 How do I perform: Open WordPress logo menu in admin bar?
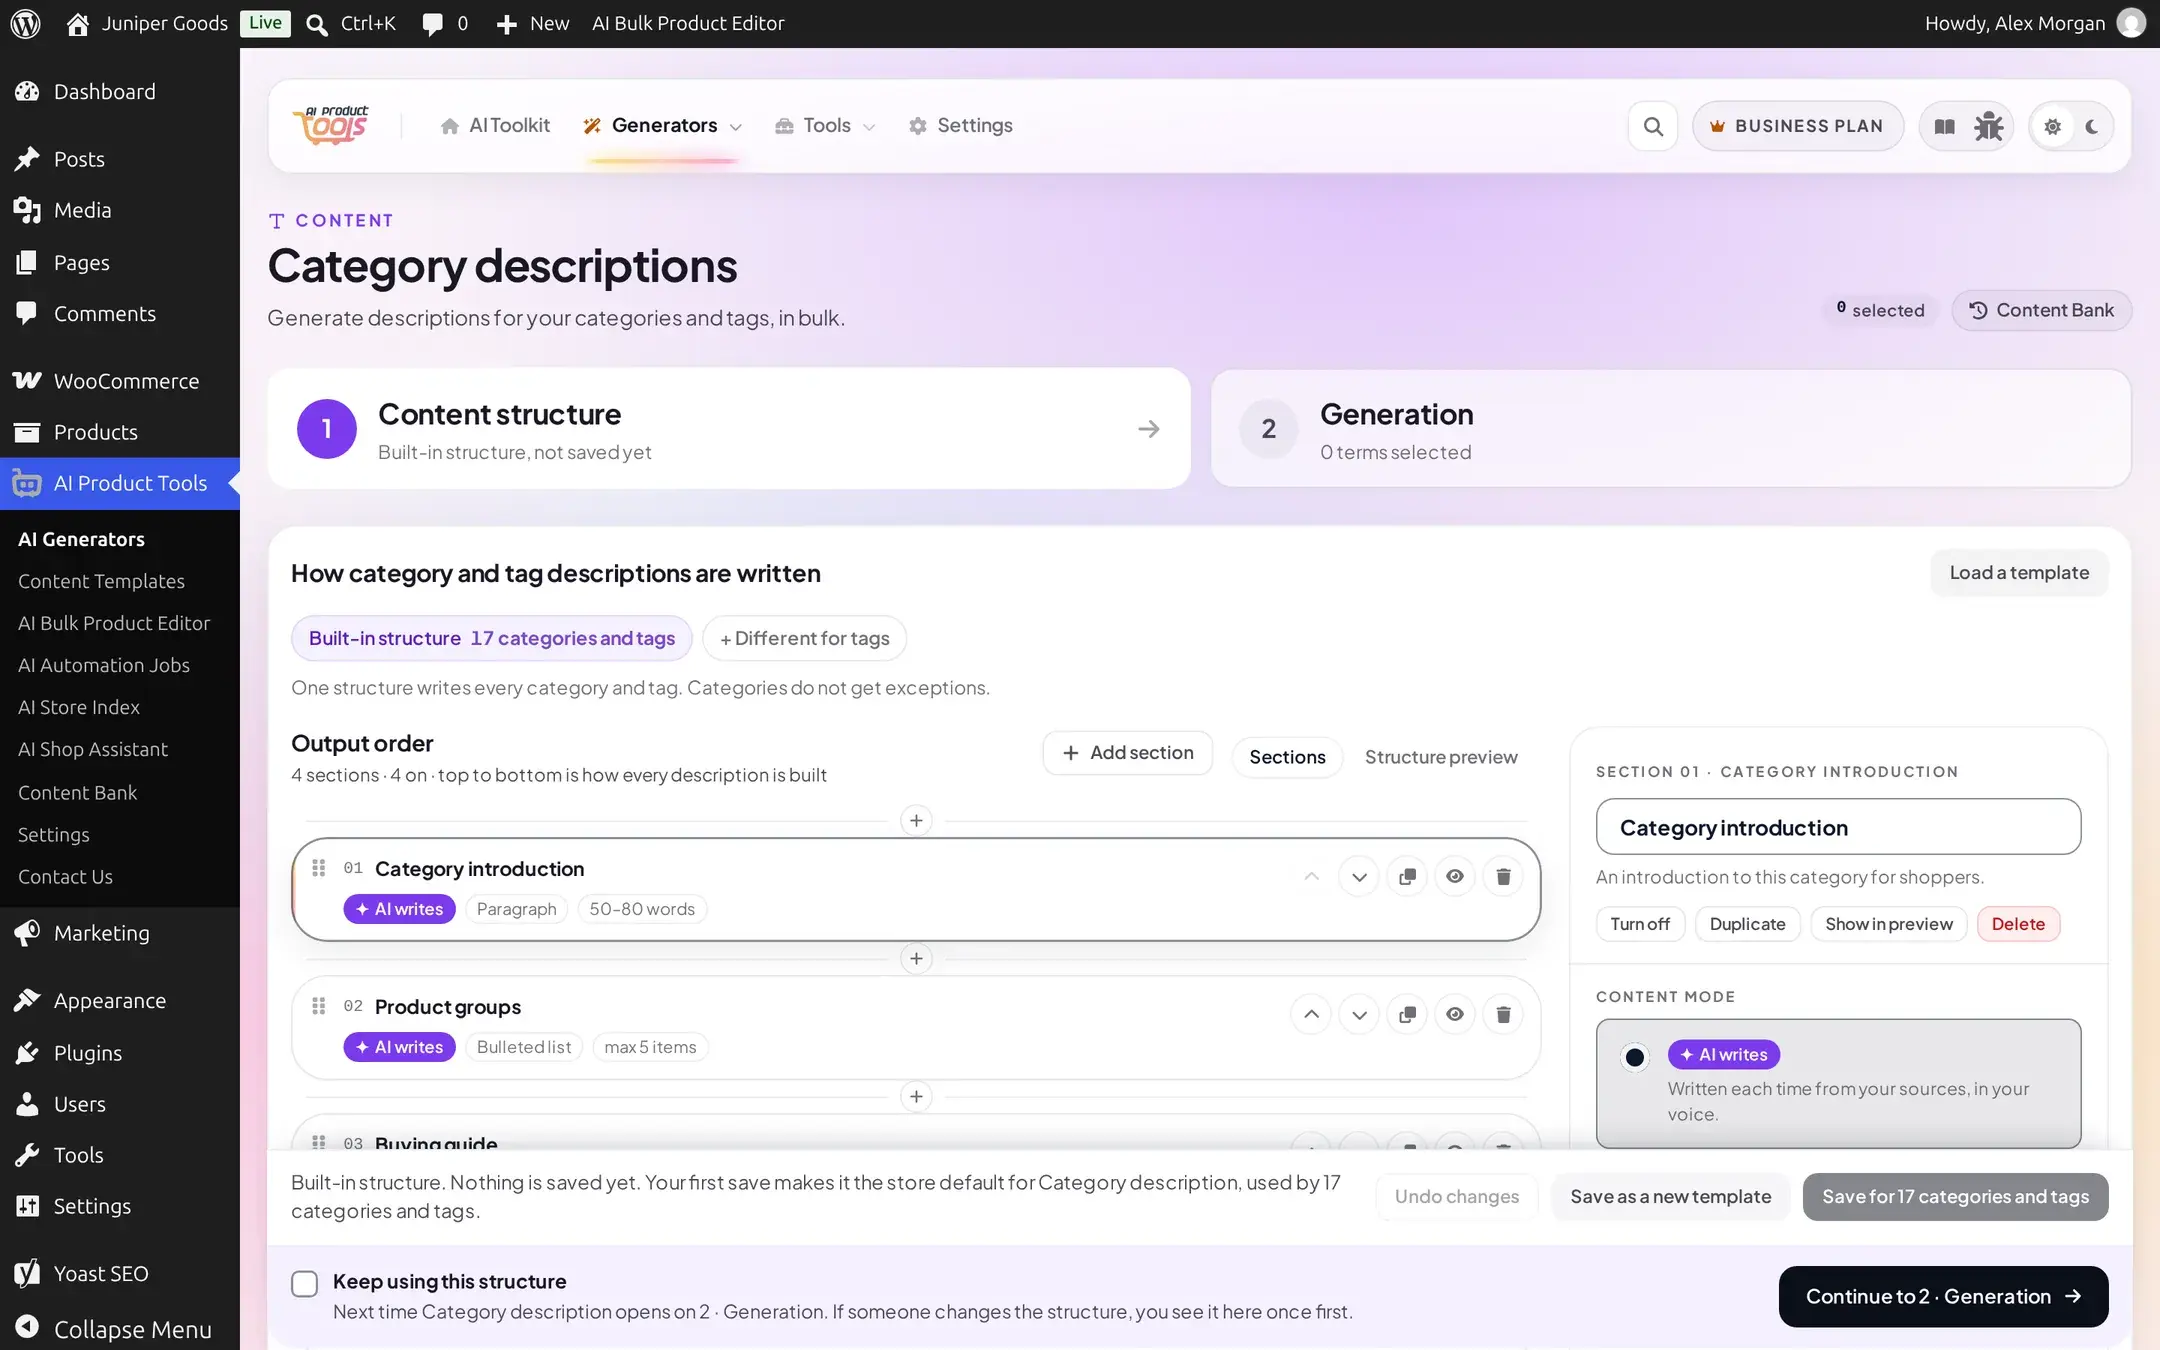click(25, 23)
